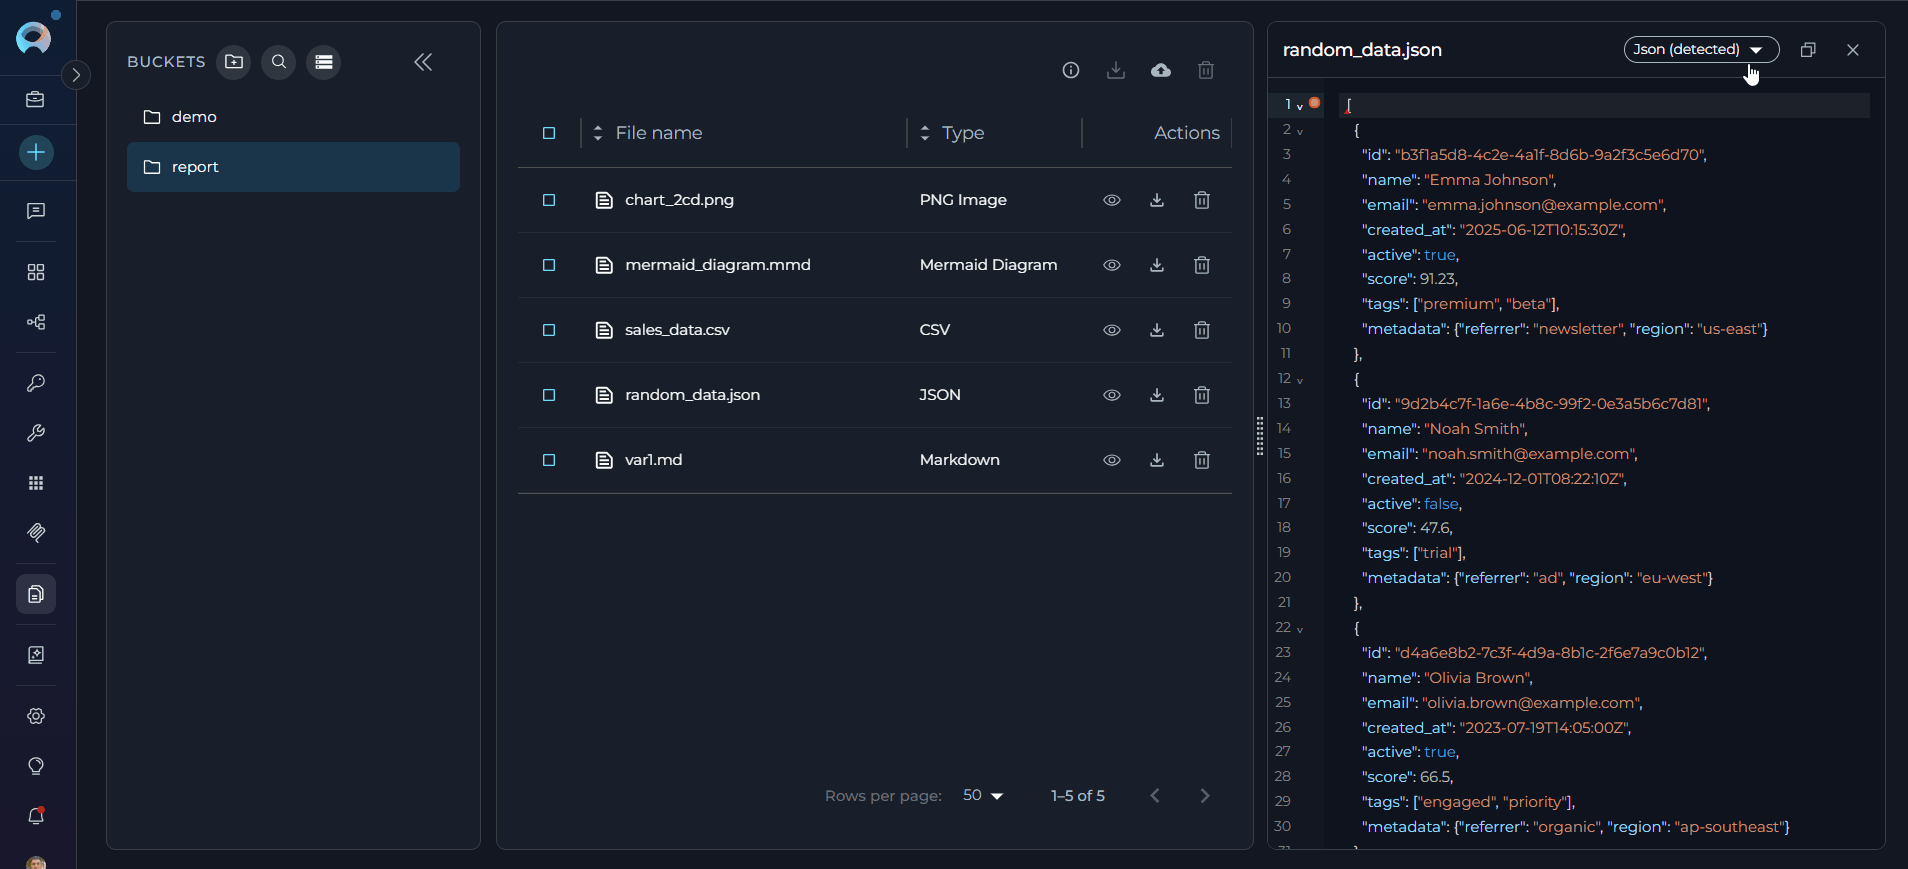Sort the list by Type column
Viewport: 1908px width, 869px height.
(962, 133)
